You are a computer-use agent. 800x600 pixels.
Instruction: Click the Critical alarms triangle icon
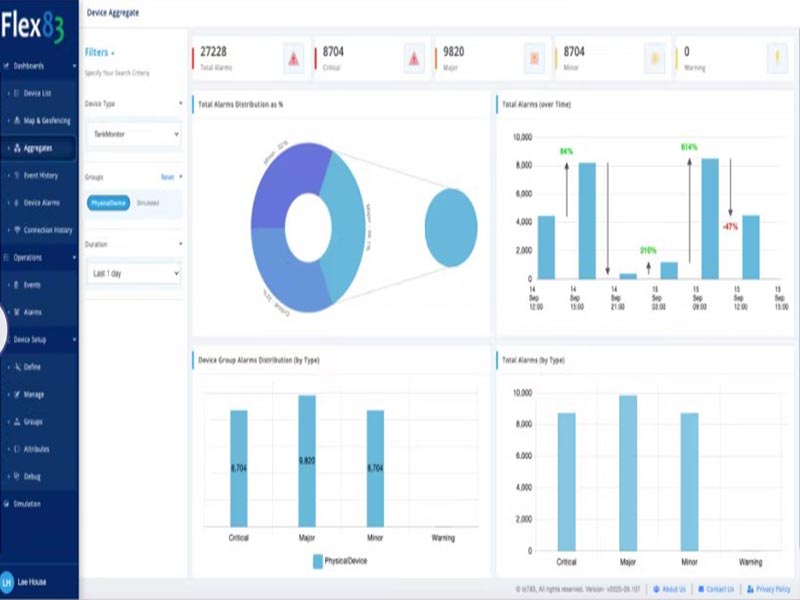pos(414,58)
